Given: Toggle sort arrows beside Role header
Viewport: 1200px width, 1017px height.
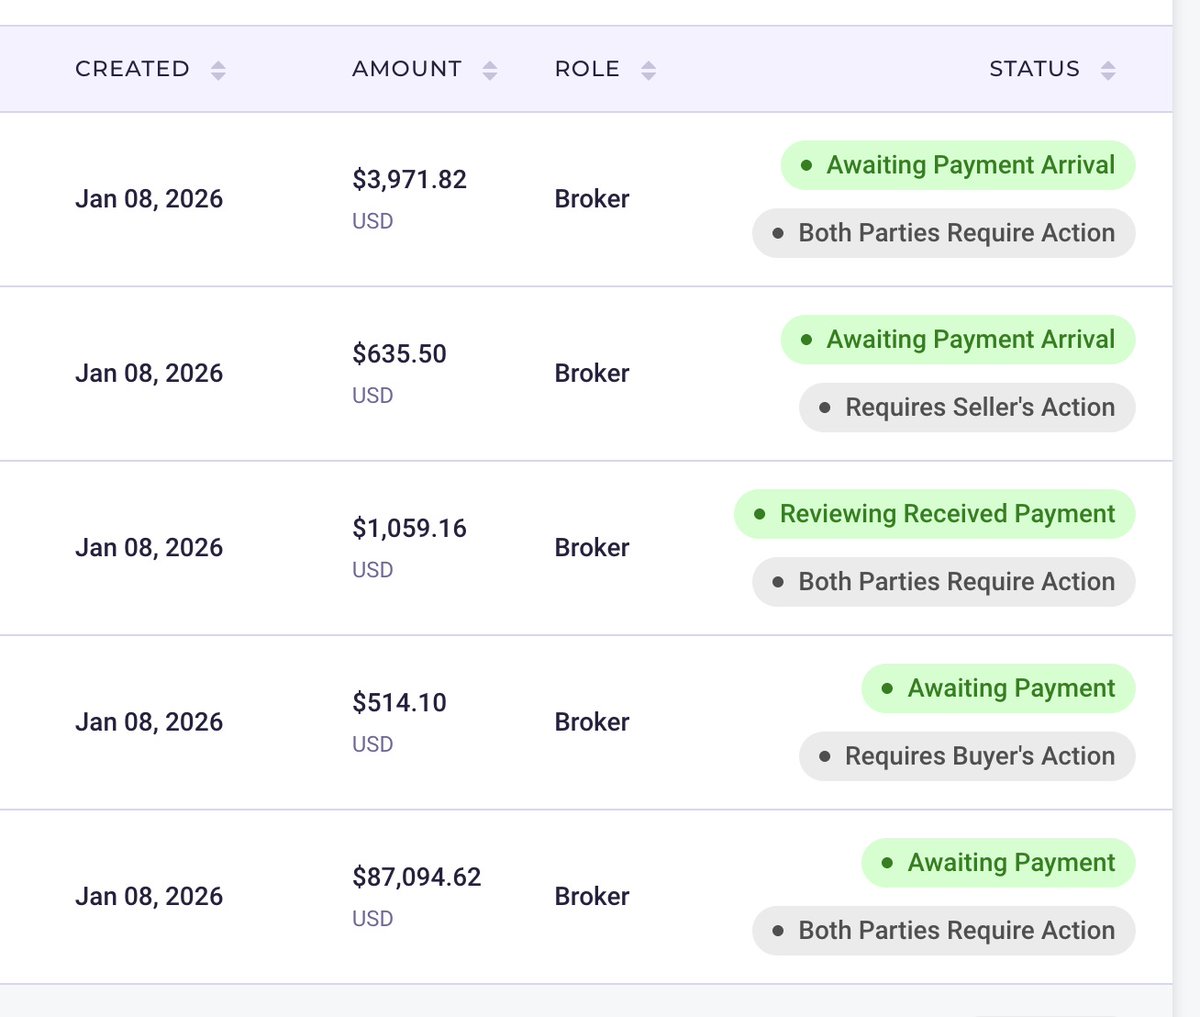Looking at the screenshot, I should tap(649, 70).
